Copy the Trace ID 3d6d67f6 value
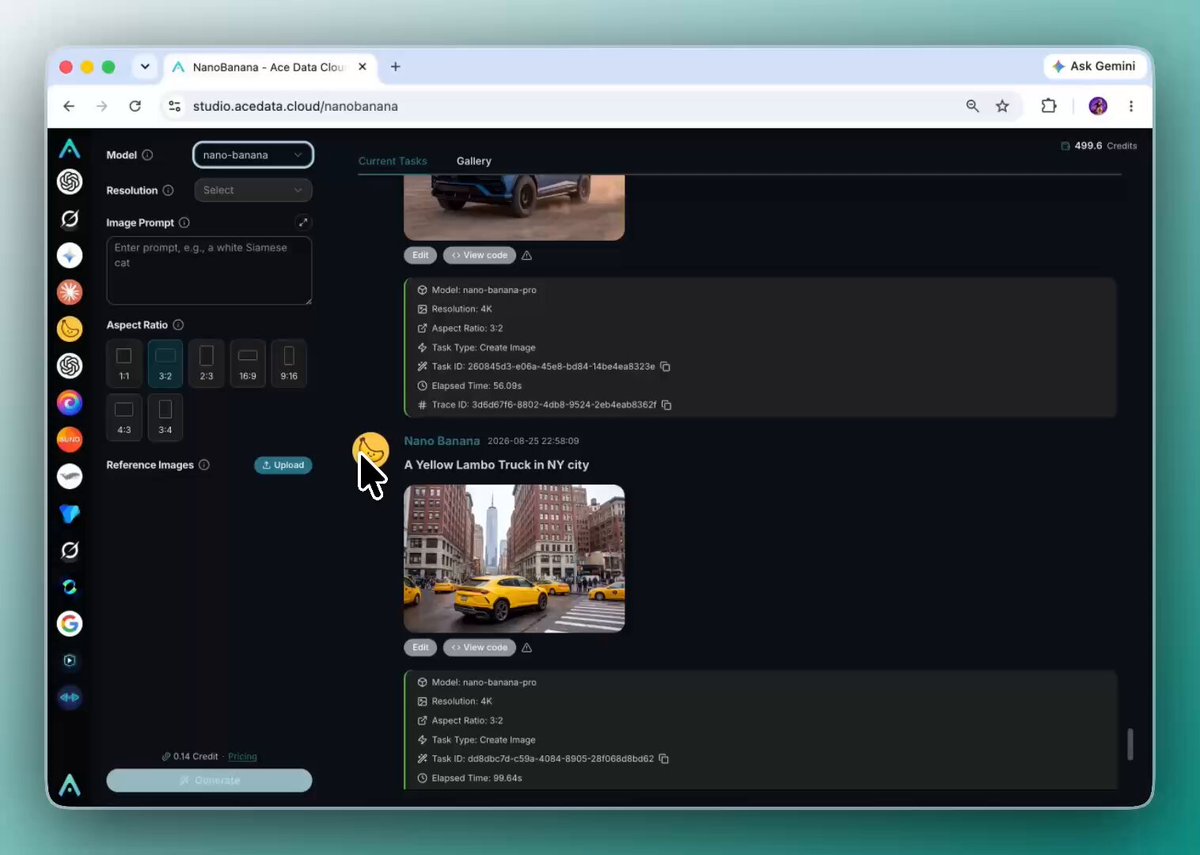Image resolution: width=1200 pixels, height=855 pixels. tap(666, 405)
